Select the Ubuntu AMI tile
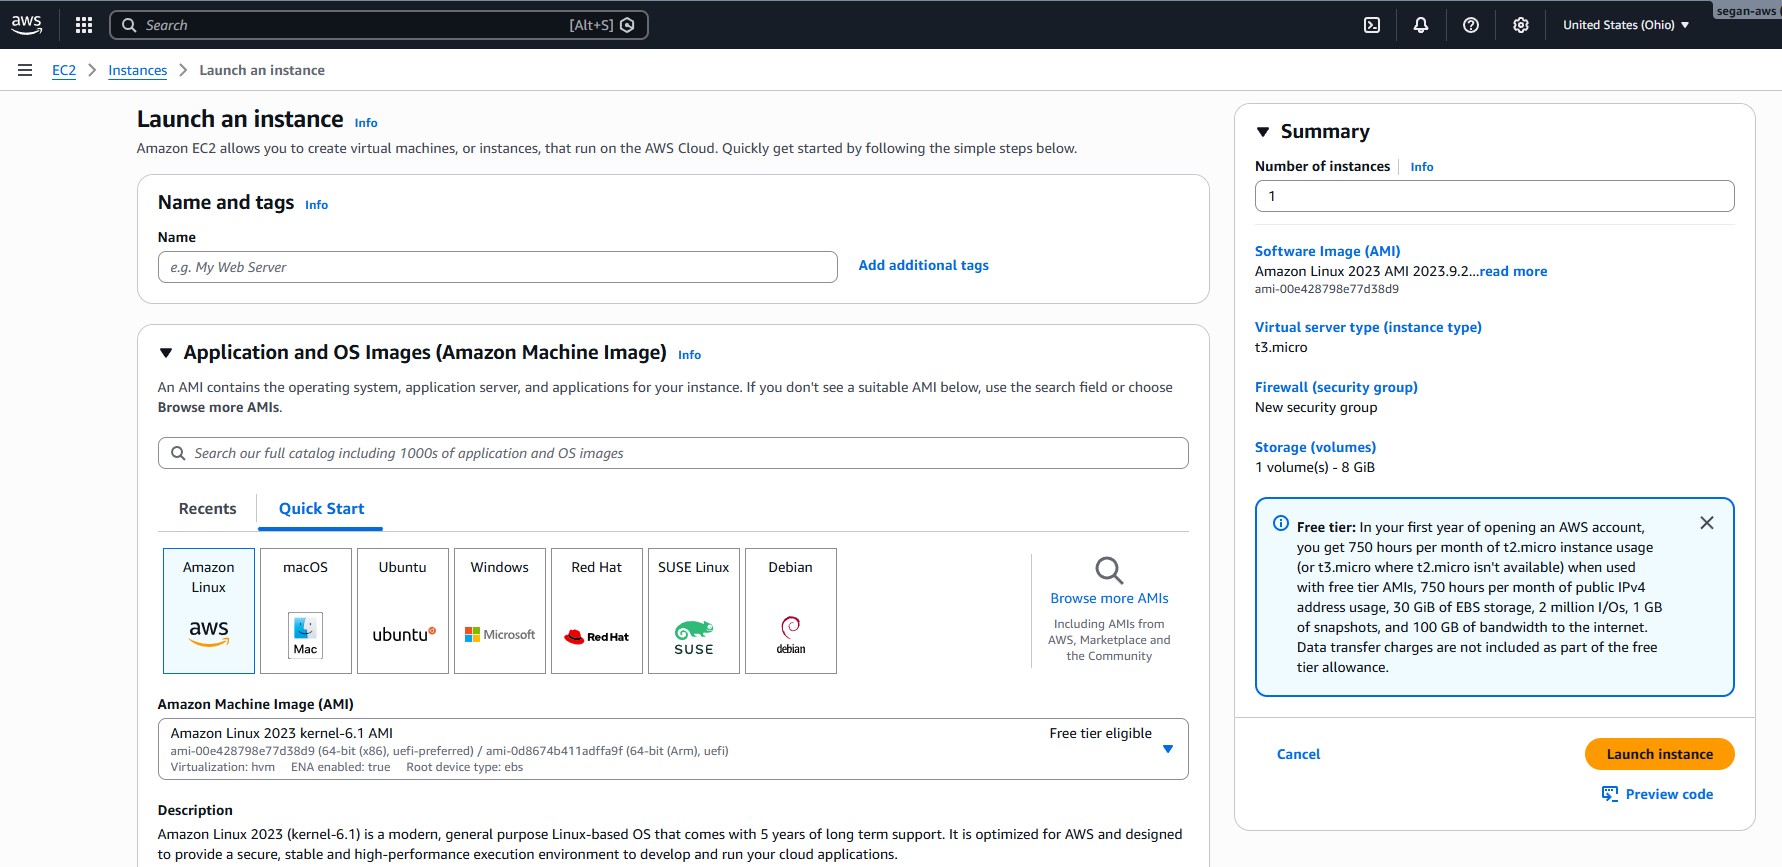Screen dimensions: 1782x867 pyautogui.click(x=403, y=611)
